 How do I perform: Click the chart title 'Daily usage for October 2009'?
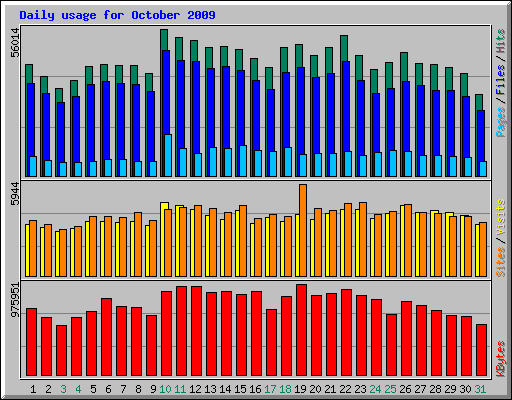pos(117,15)
